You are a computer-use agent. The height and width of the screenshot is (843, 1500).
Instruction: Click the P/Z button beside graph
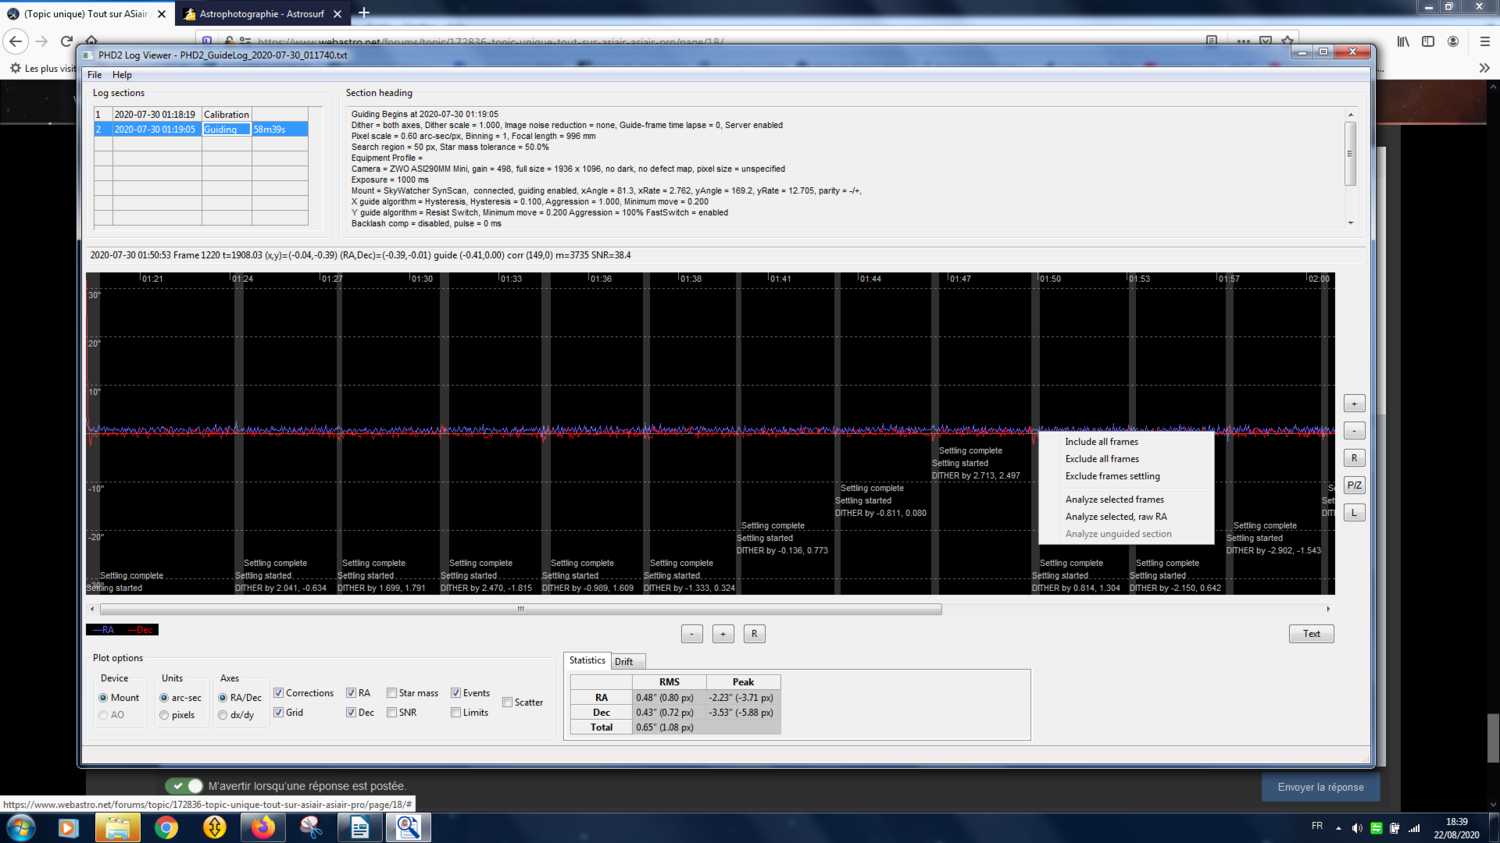(1354, 486)
